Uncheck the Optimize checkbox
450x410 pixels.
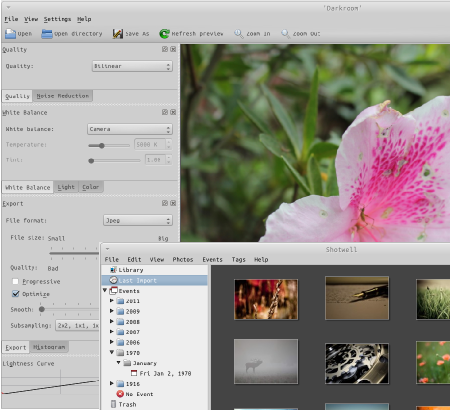[15, 294]
